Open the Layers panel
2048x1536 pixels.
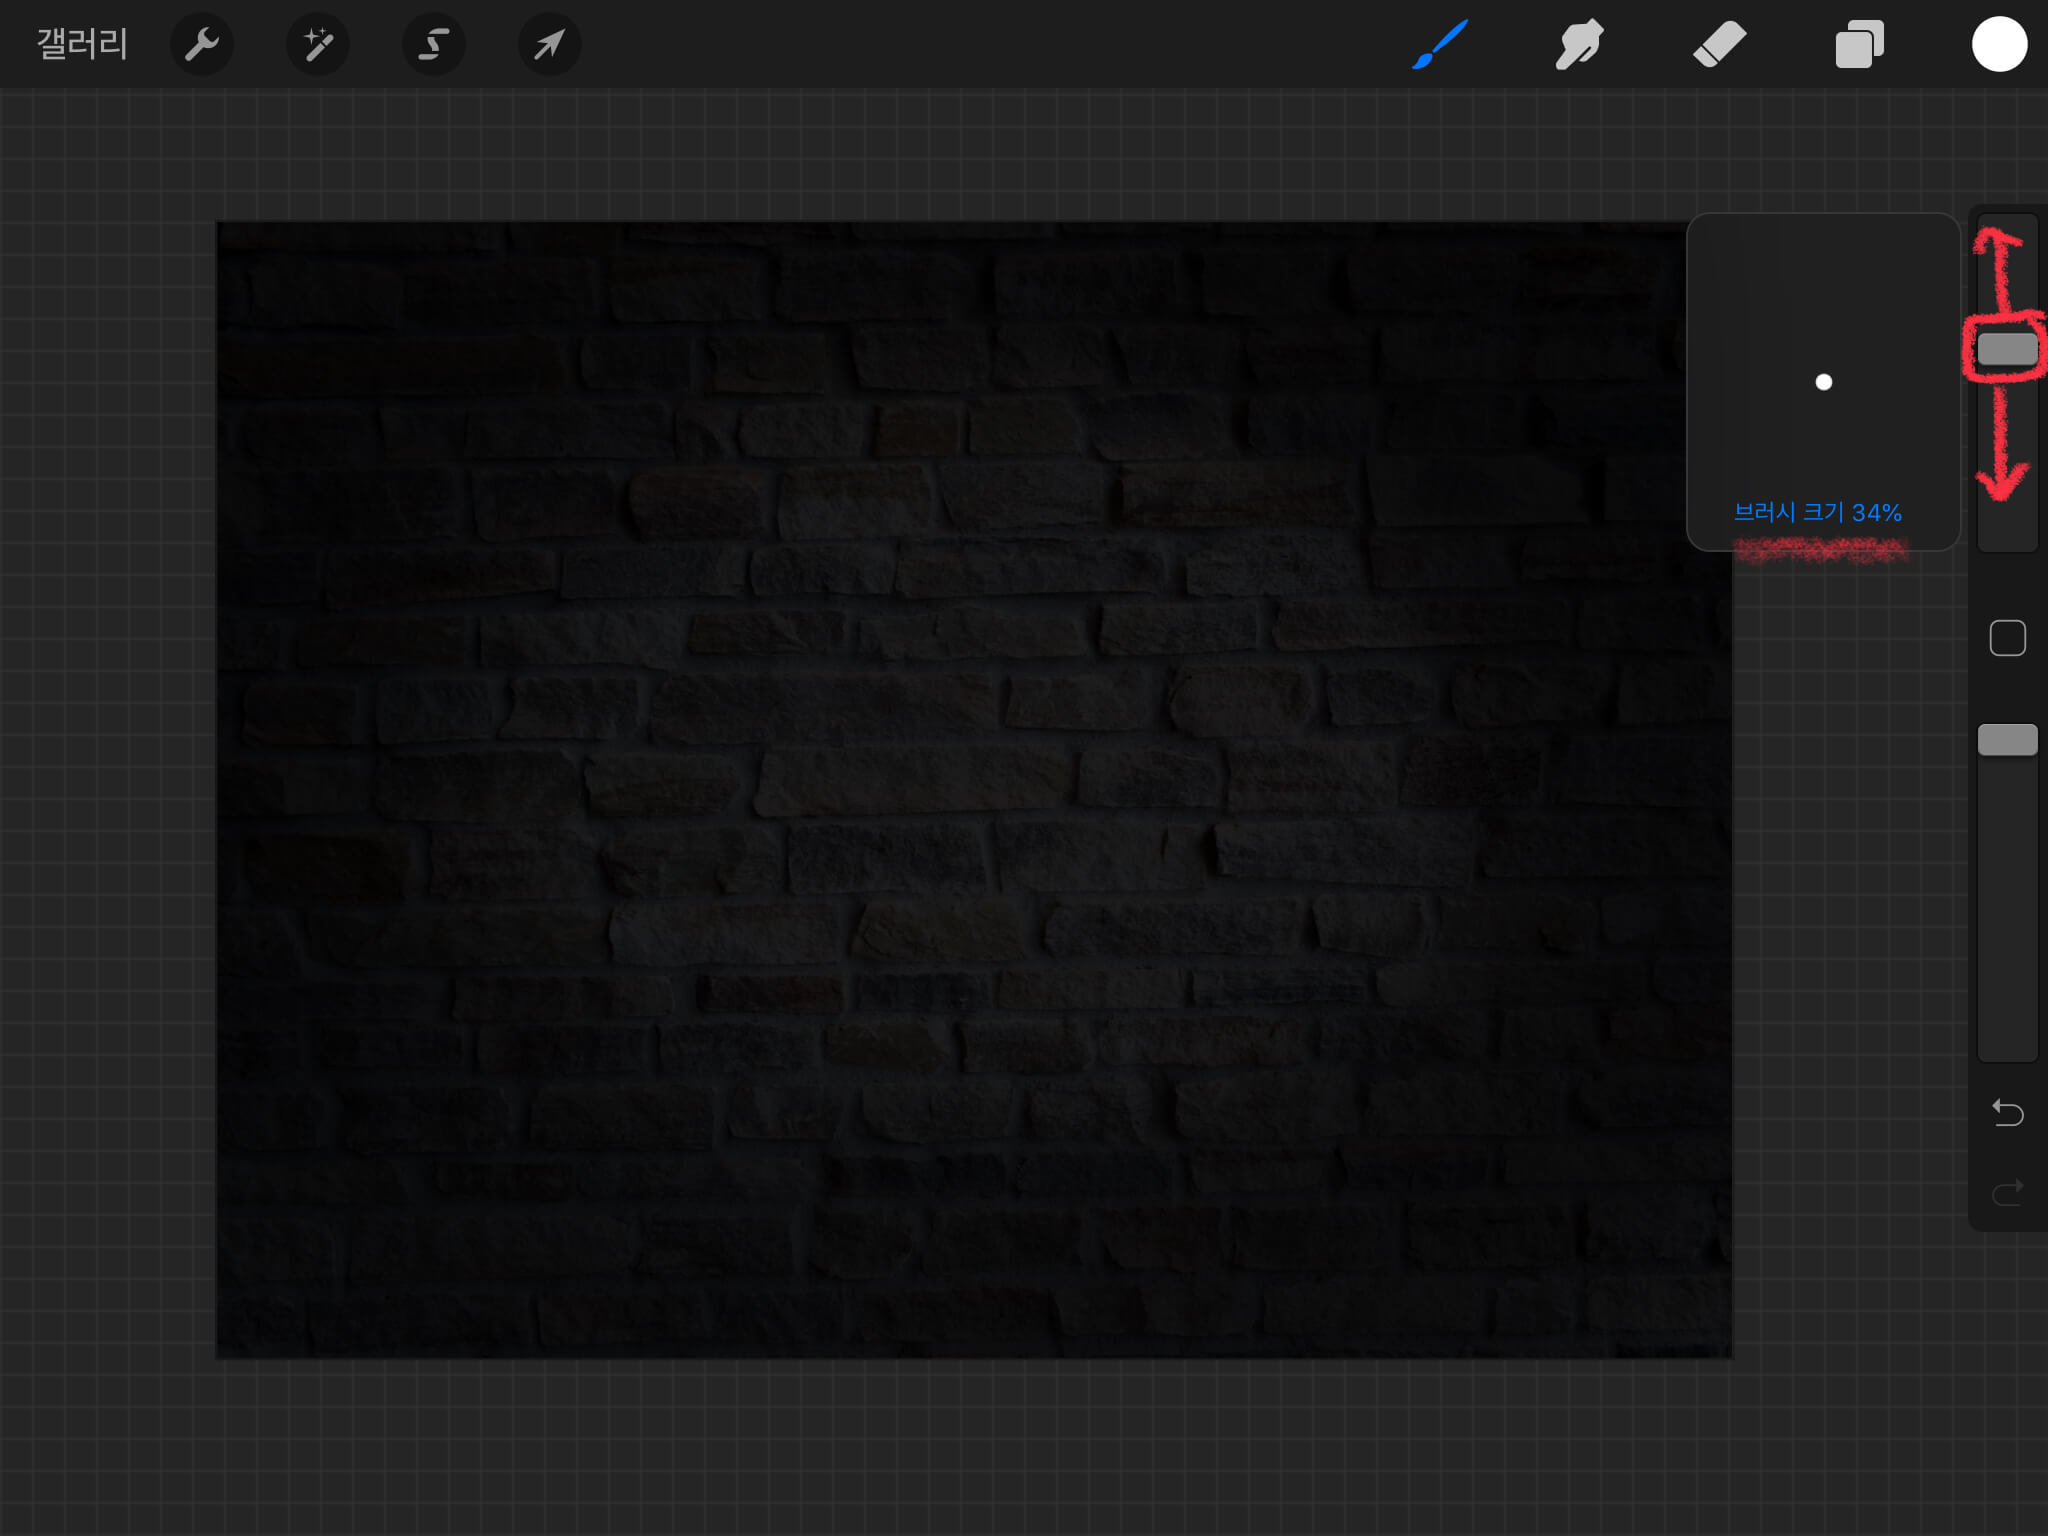tap(1859, 44)
